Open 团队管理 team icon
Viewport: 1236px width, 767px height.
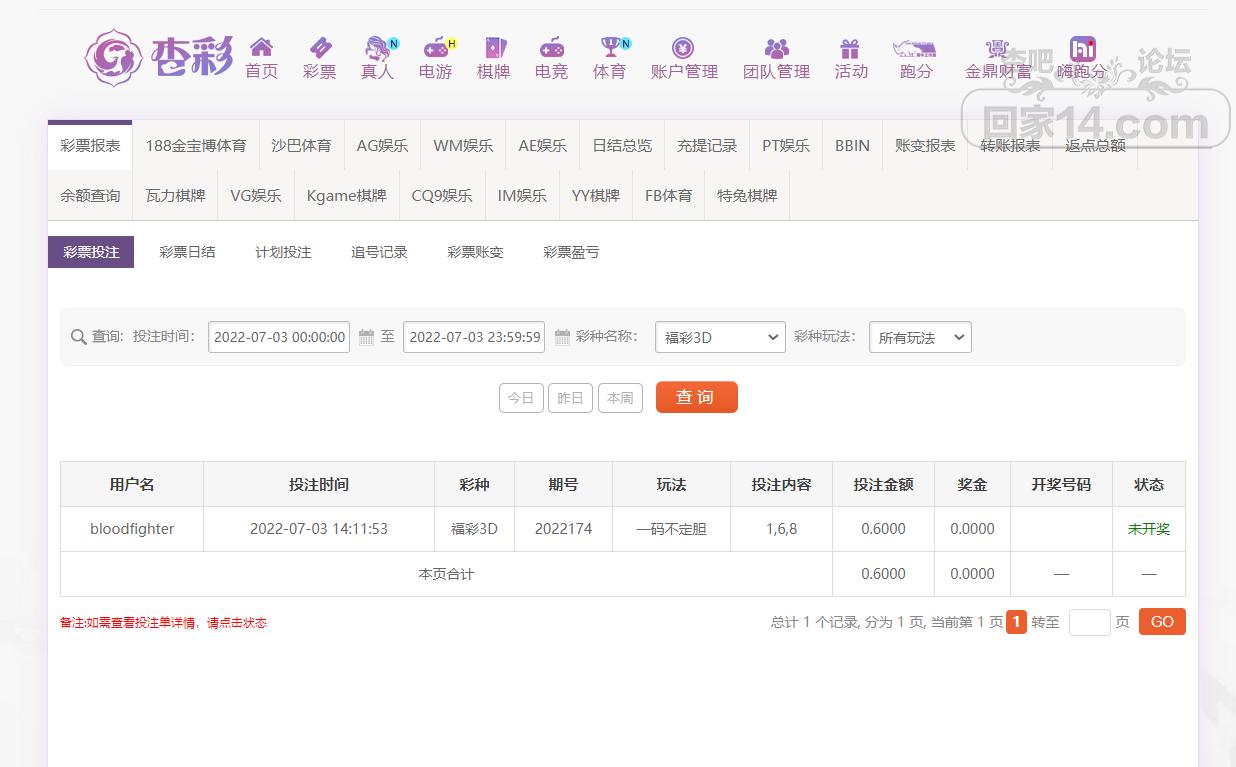pyautogui.click(x=776, y=47)
